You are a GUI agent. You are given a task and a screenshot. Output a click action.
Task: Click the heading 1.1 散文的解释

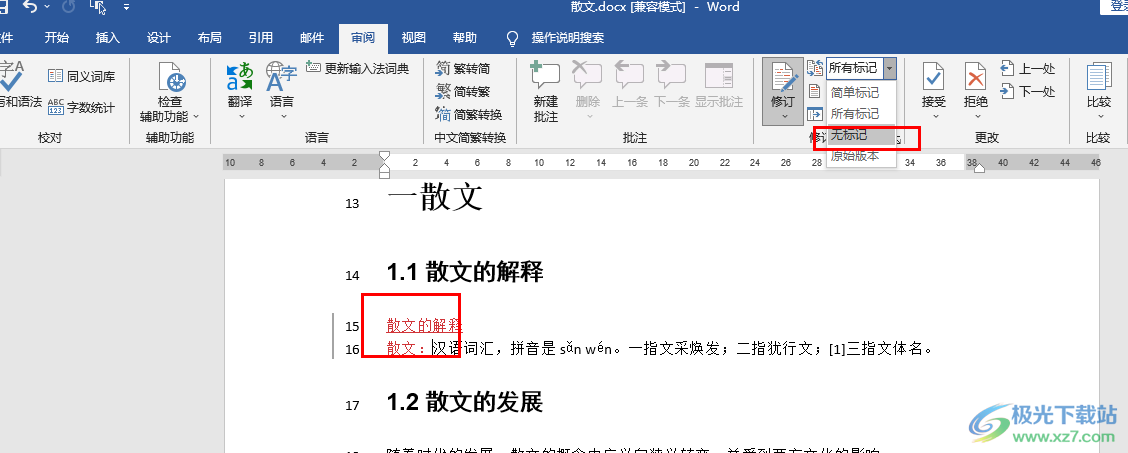click(465, 272)
